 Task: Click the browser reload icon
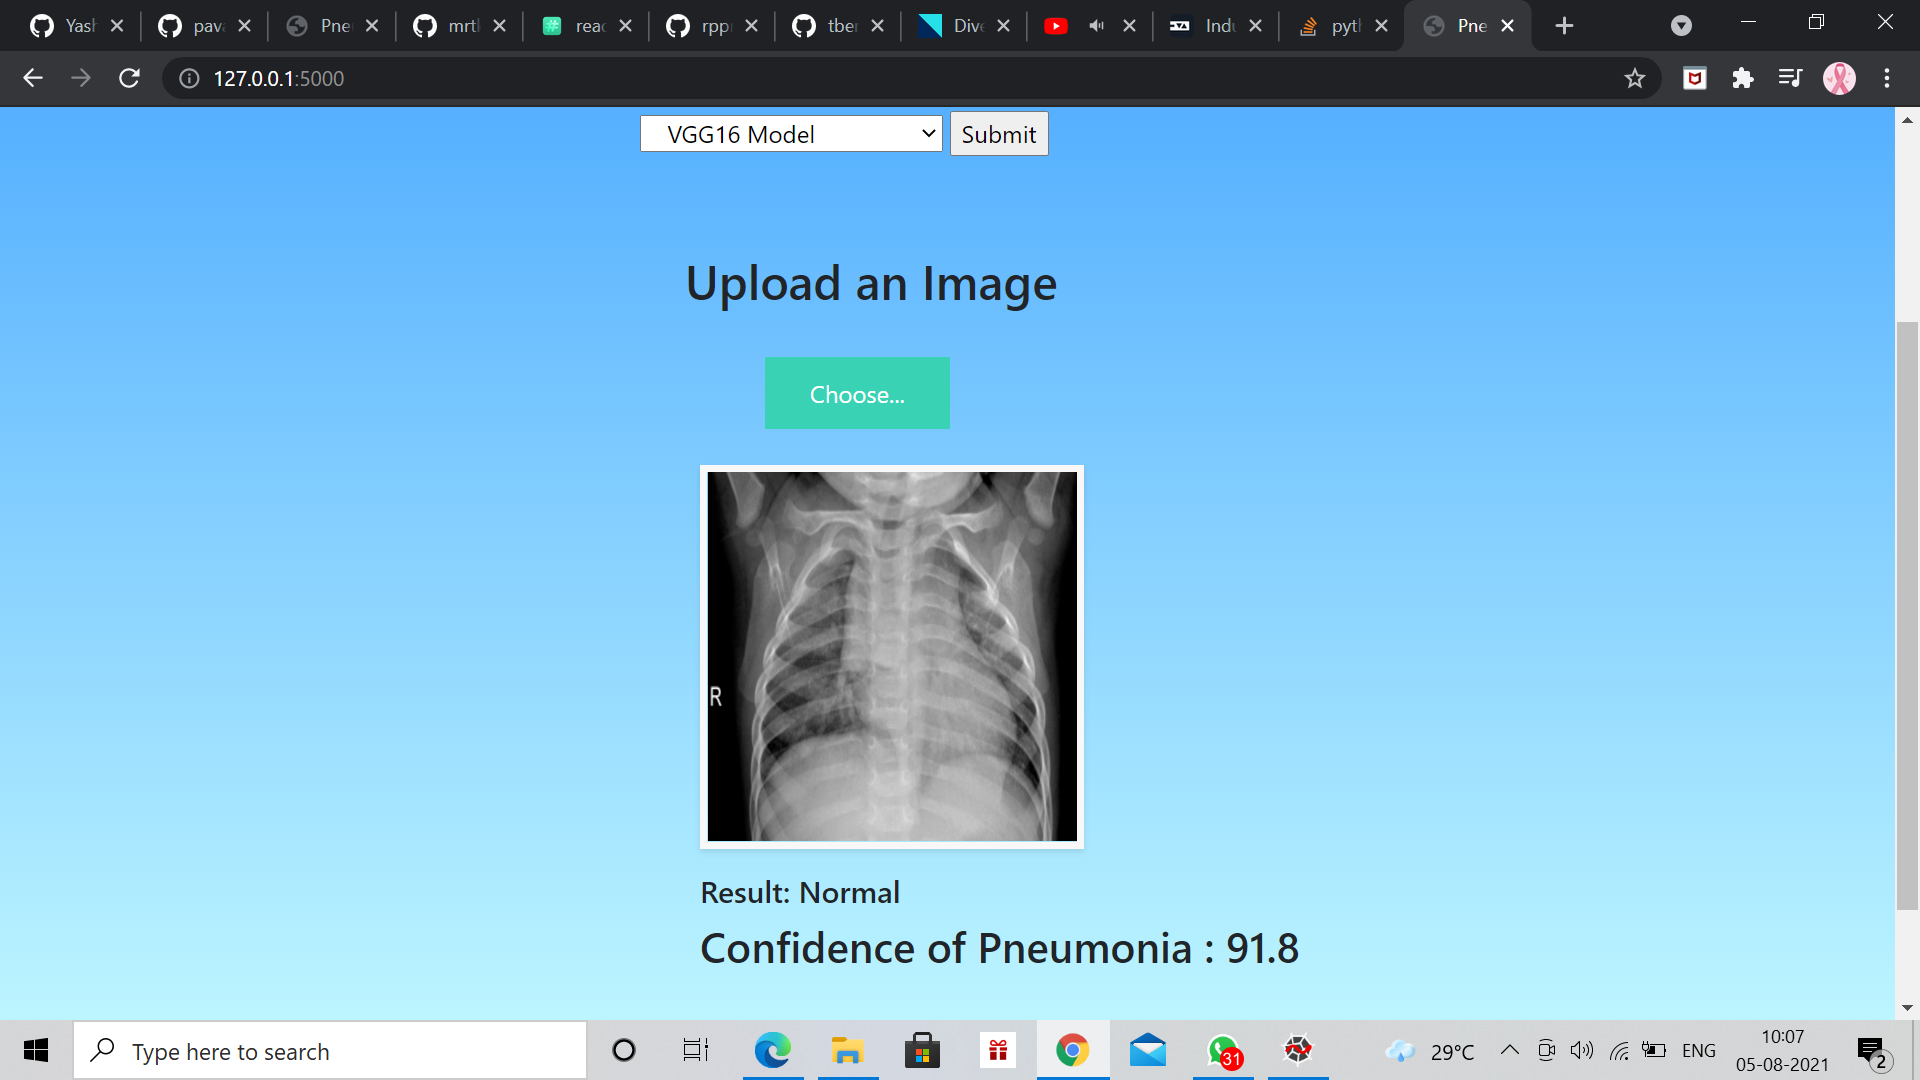click(x=129, y=78)
